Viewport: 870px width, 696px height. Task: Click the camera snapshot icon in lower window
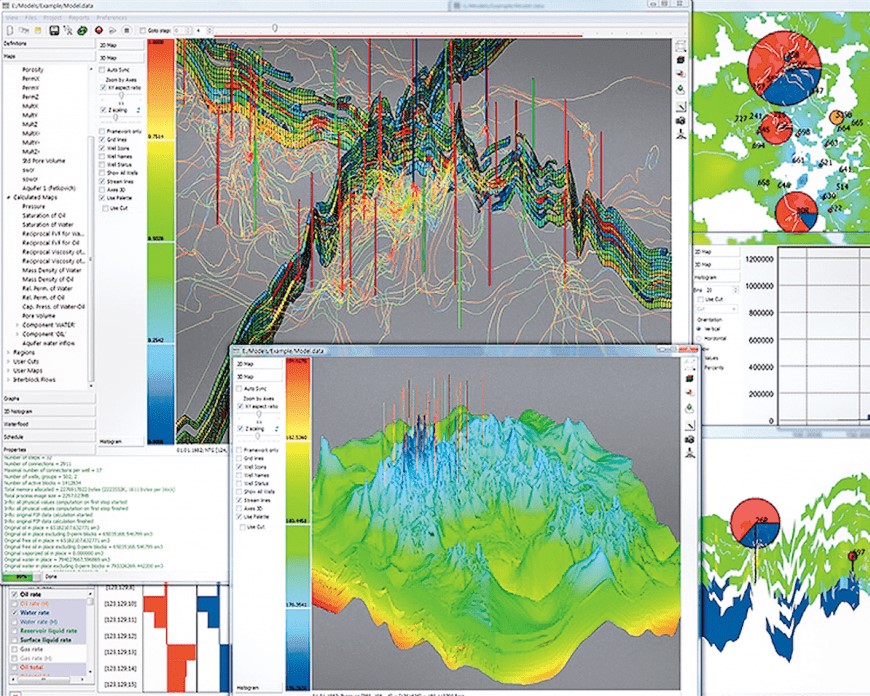(x=690, y=439)
